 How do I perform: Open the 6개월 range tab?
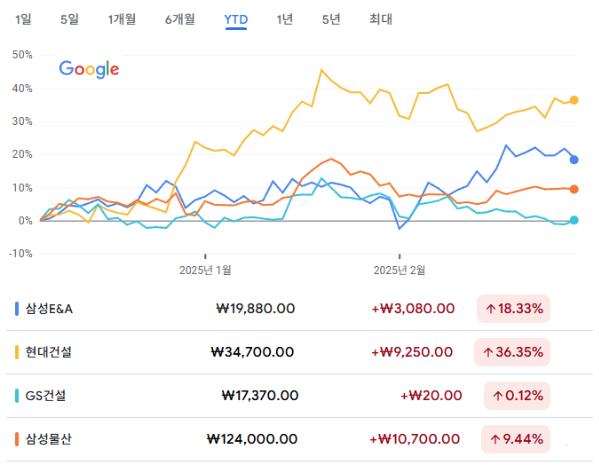click(x=180, y=19)
